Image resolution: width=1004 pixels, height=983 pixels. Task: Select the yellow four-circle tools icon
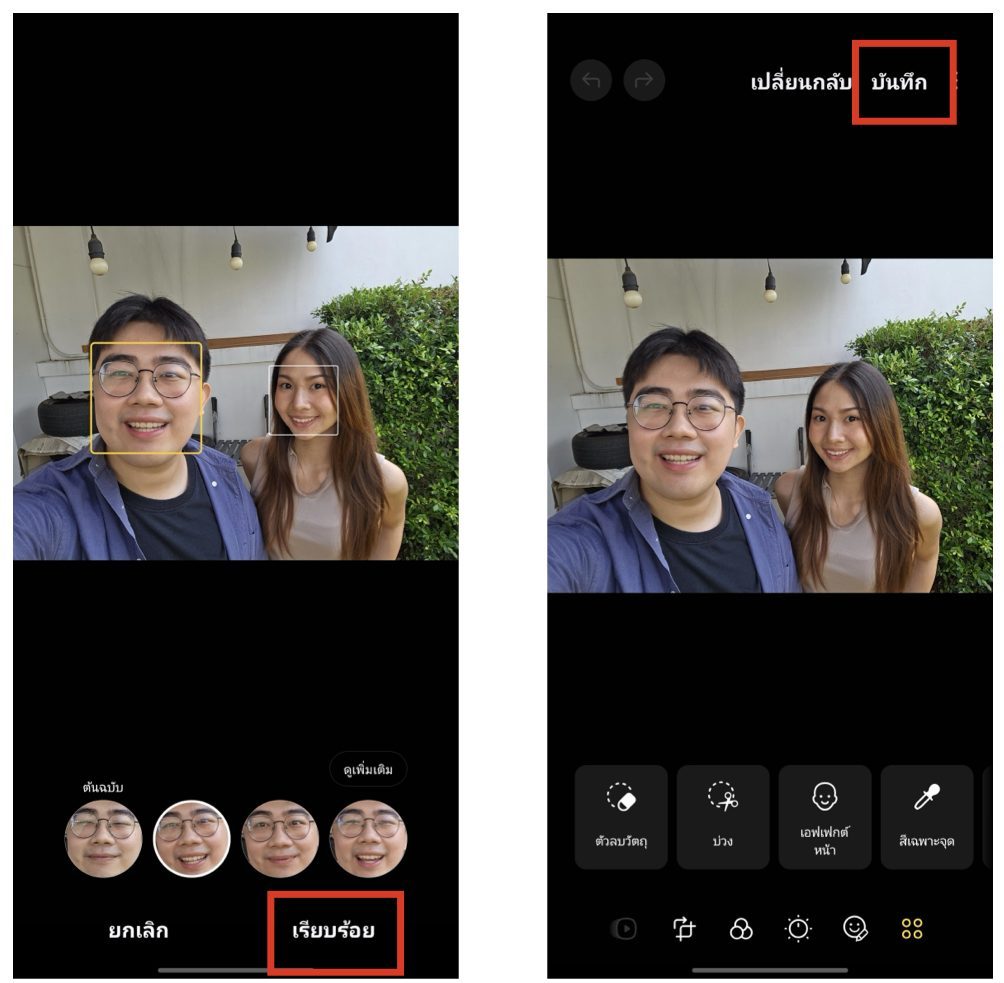[912, 929]
